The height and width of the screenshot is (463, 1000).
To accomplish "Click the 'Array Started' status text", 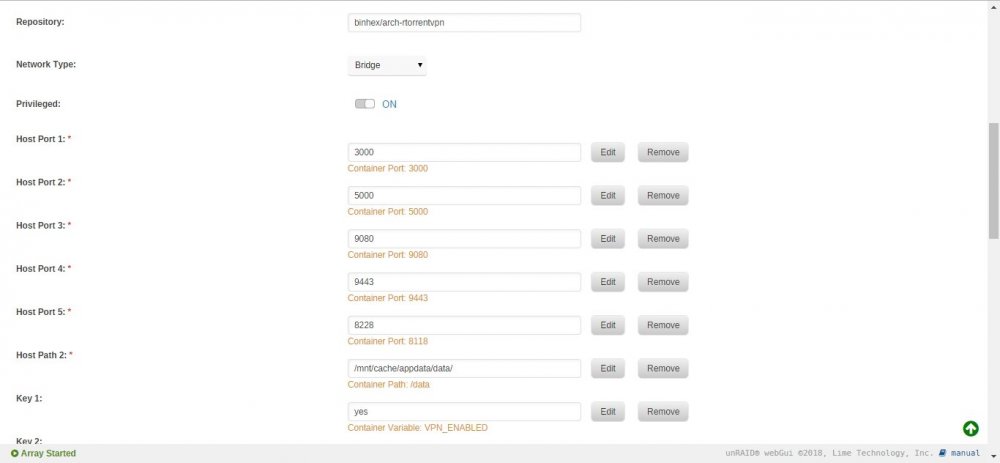I will coord(48,453).
